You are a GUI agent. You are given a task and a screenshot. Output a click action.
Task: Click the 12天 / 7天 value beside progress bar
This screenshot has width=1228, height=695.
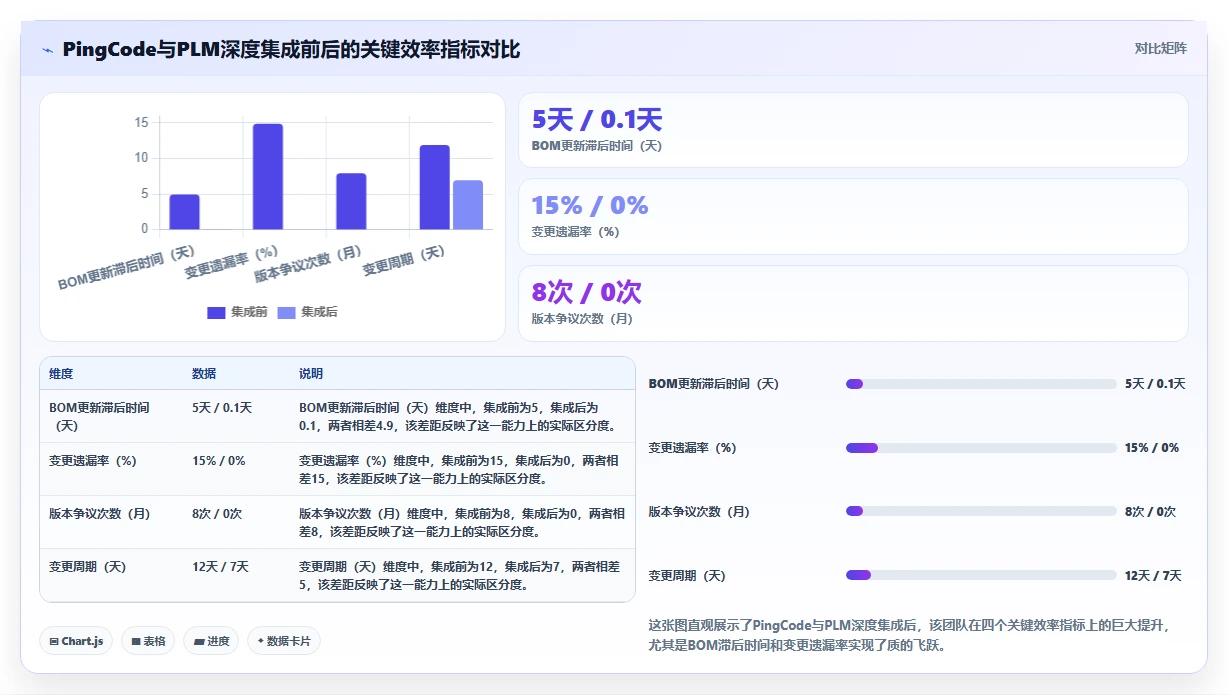1153,575
